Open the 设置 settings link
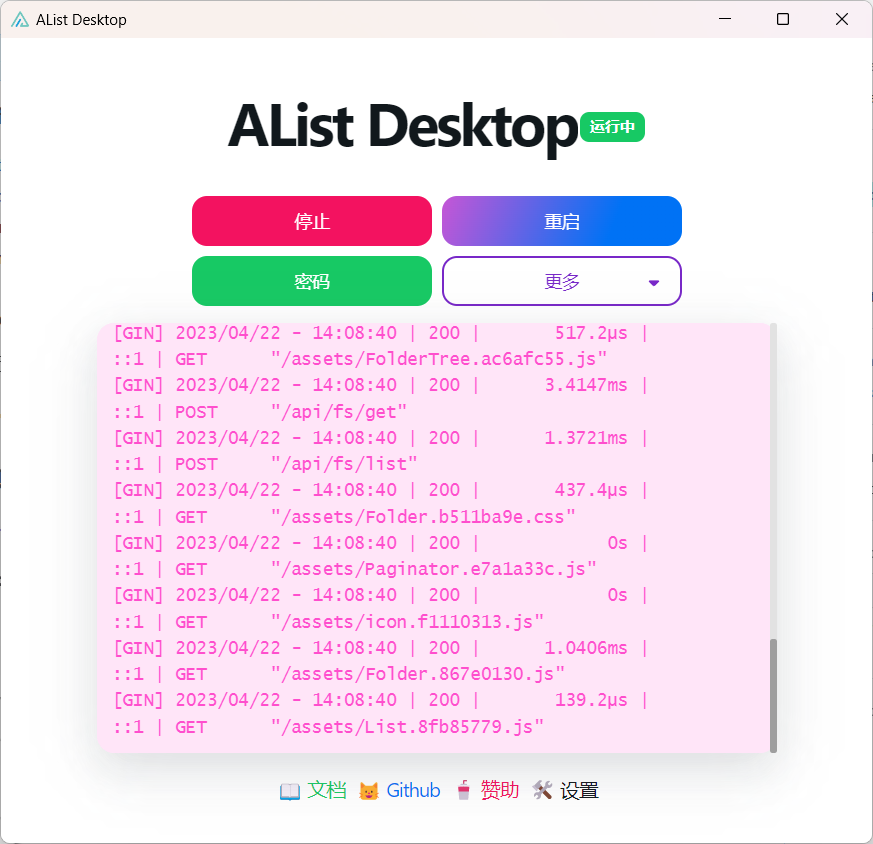Viewport: 873px width, 844px height. click(579, 790)
